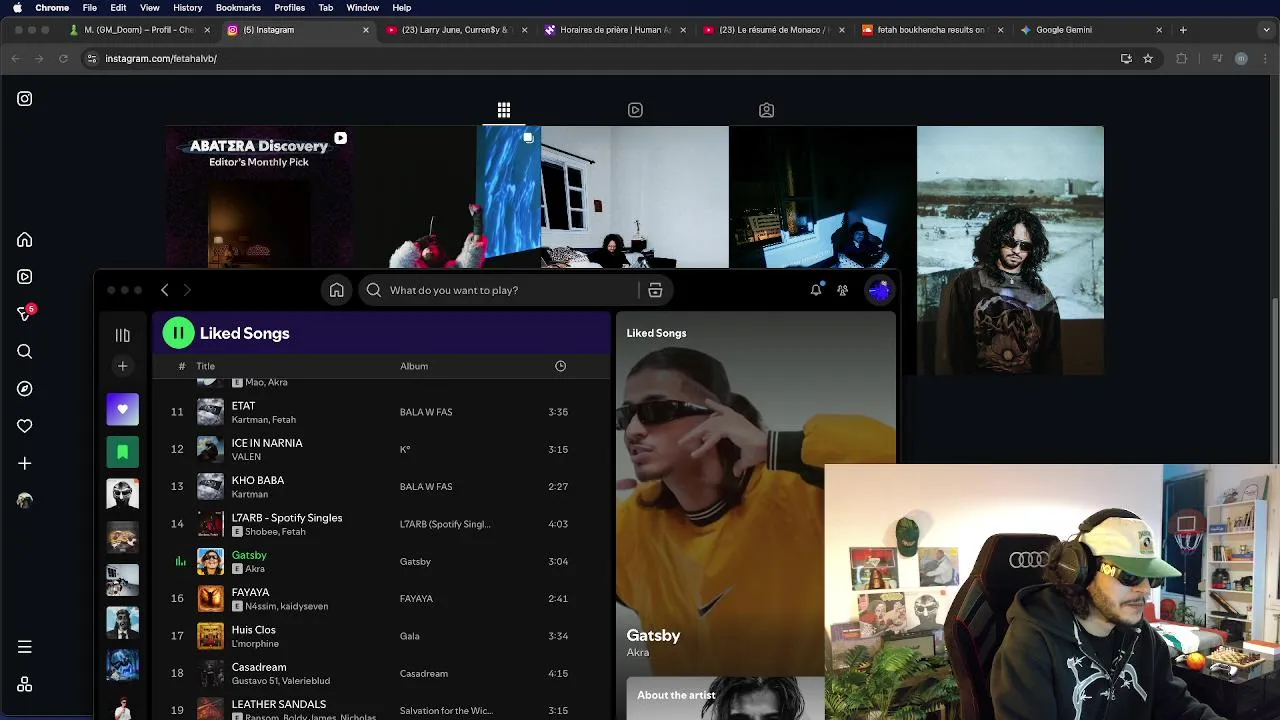This screenshot has width=1280, height=720.
Task: Open the Spotify profile avatar menu
Action: (x=879, y=290)
